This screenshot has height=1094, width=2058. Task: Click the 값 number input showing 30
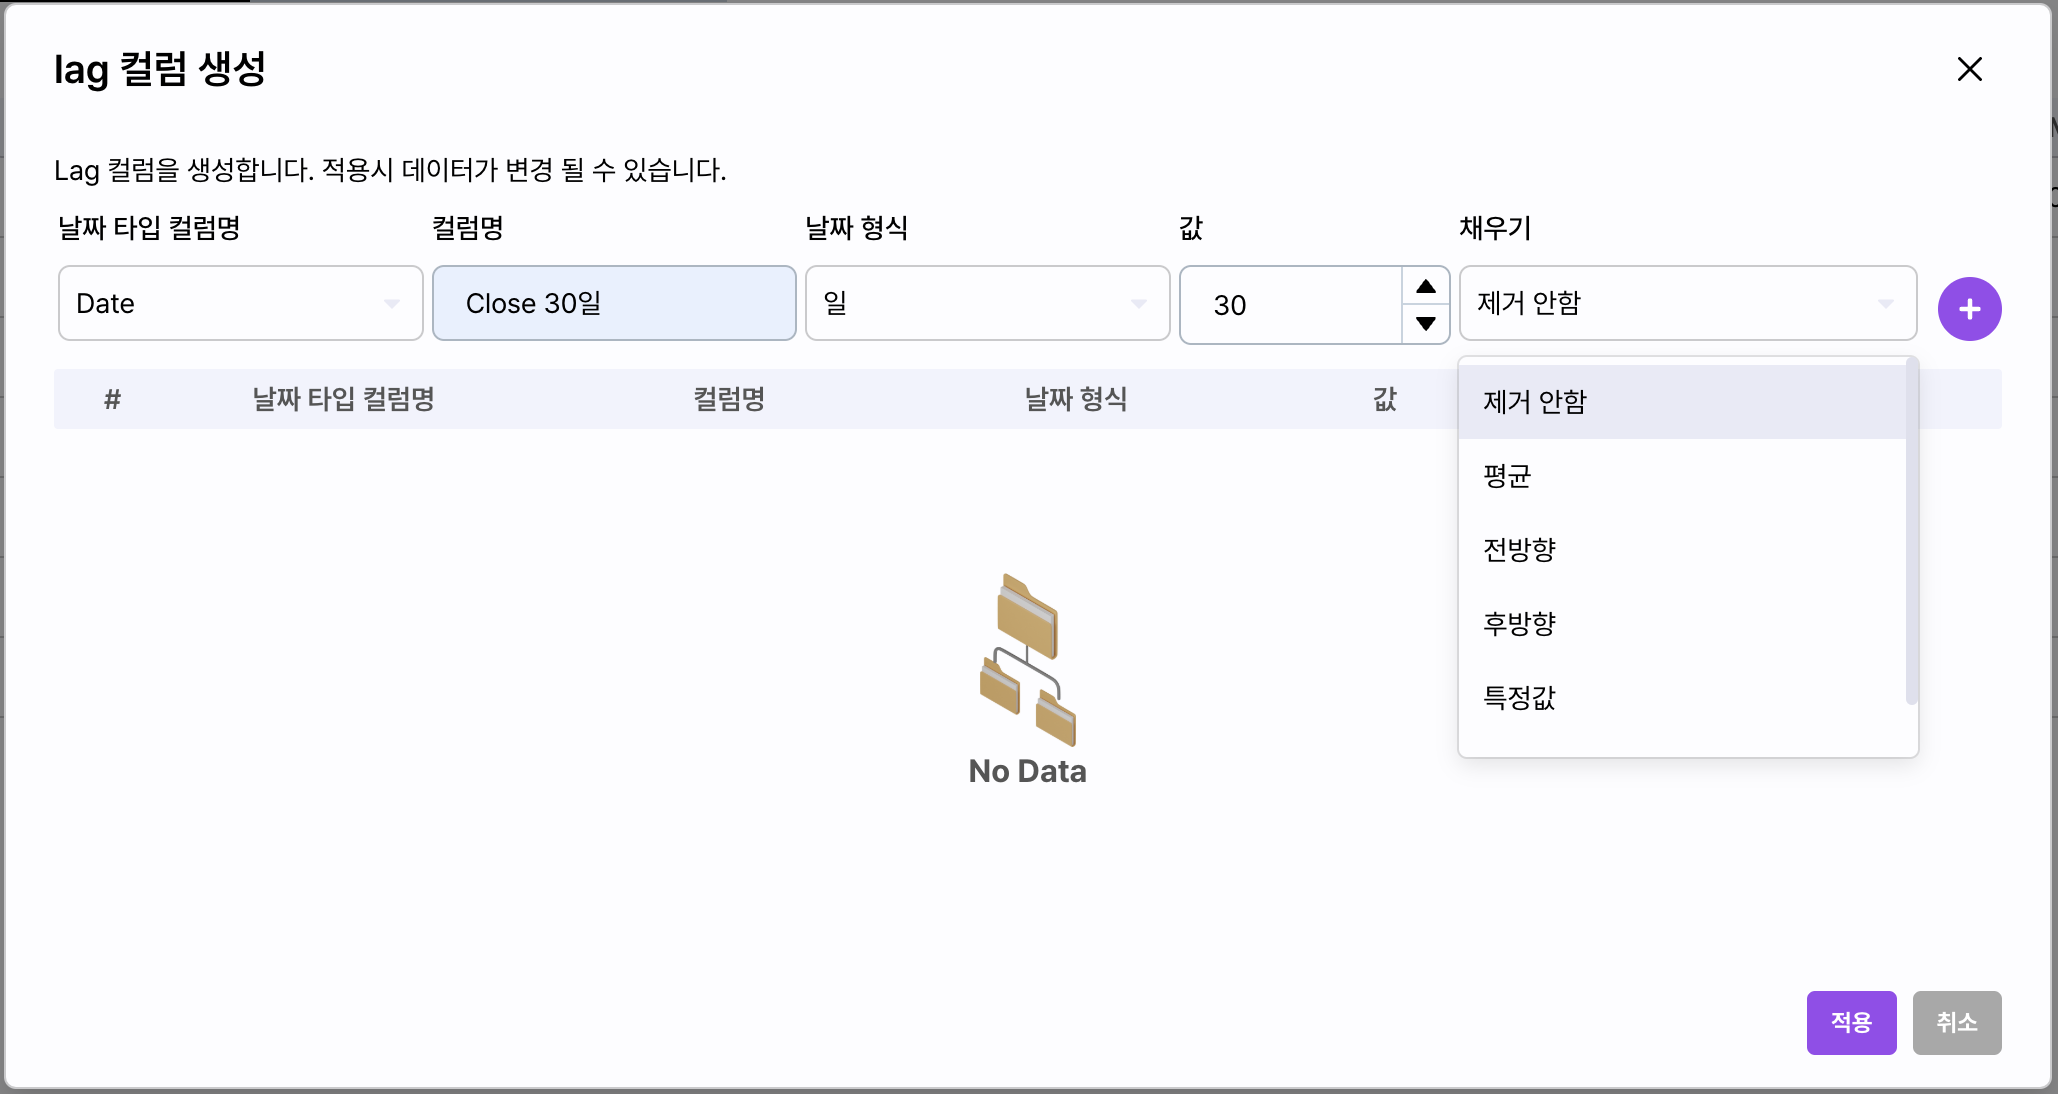1291,305
